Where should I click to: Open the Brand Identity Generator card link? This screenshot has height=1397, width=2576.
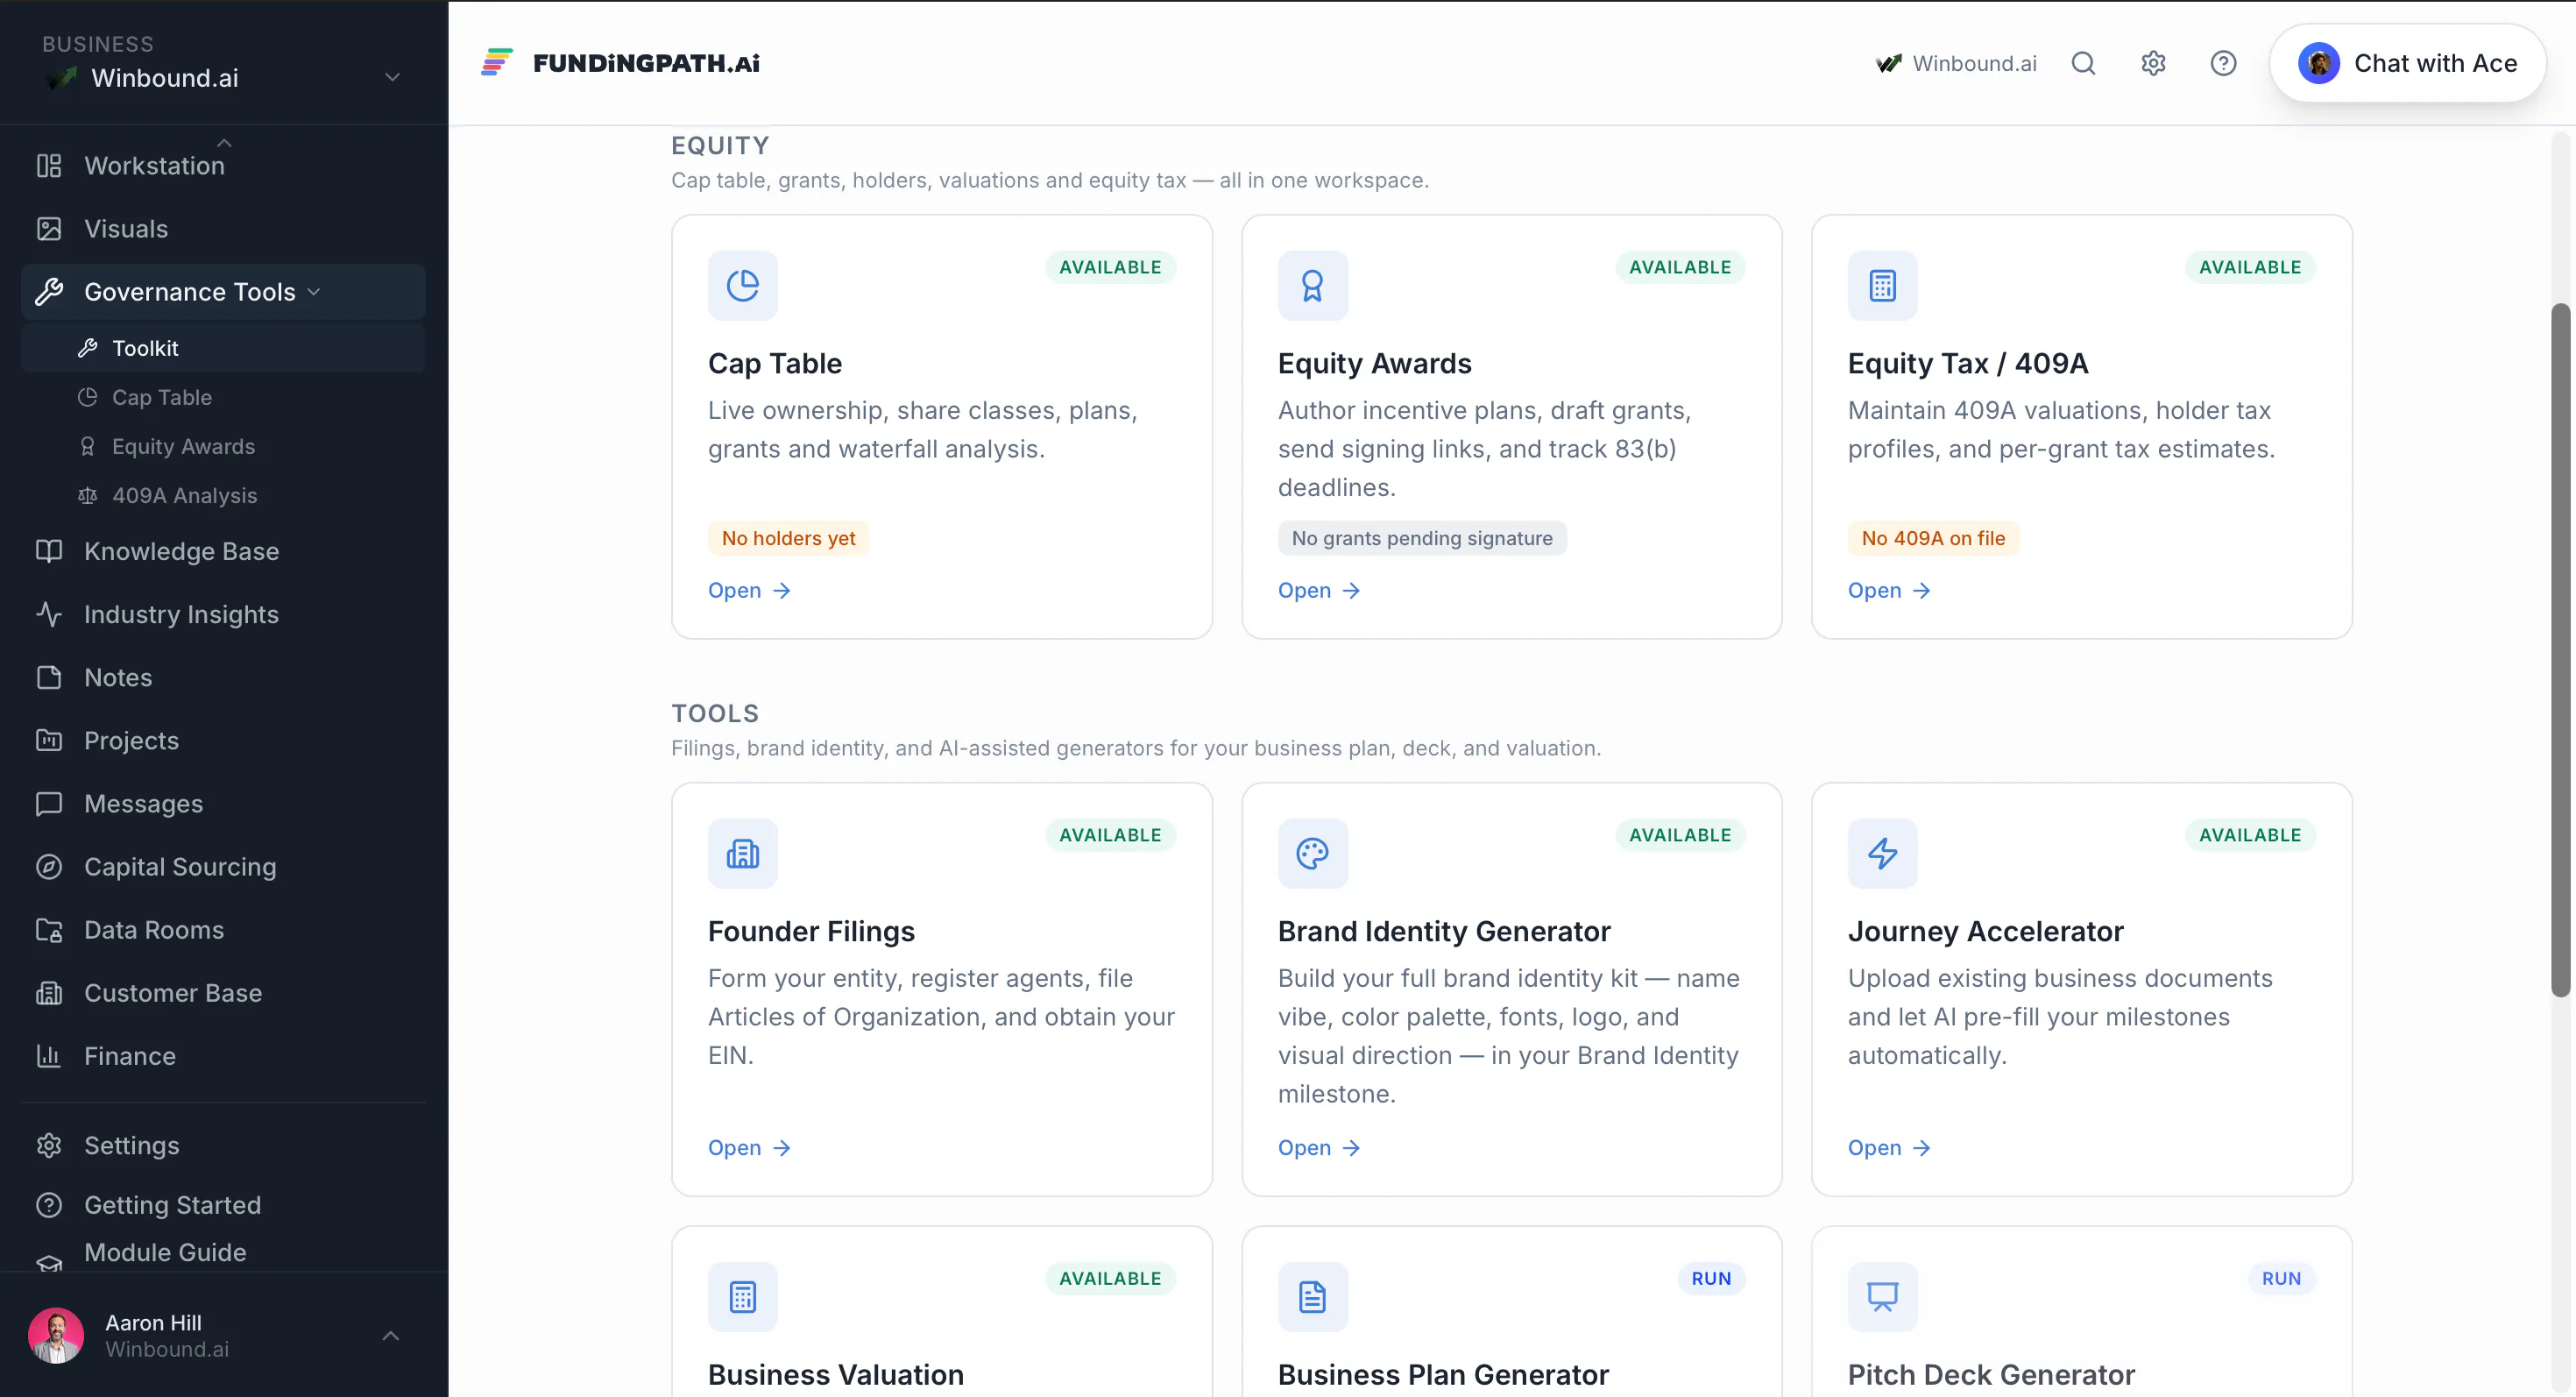point(1319,1147)
